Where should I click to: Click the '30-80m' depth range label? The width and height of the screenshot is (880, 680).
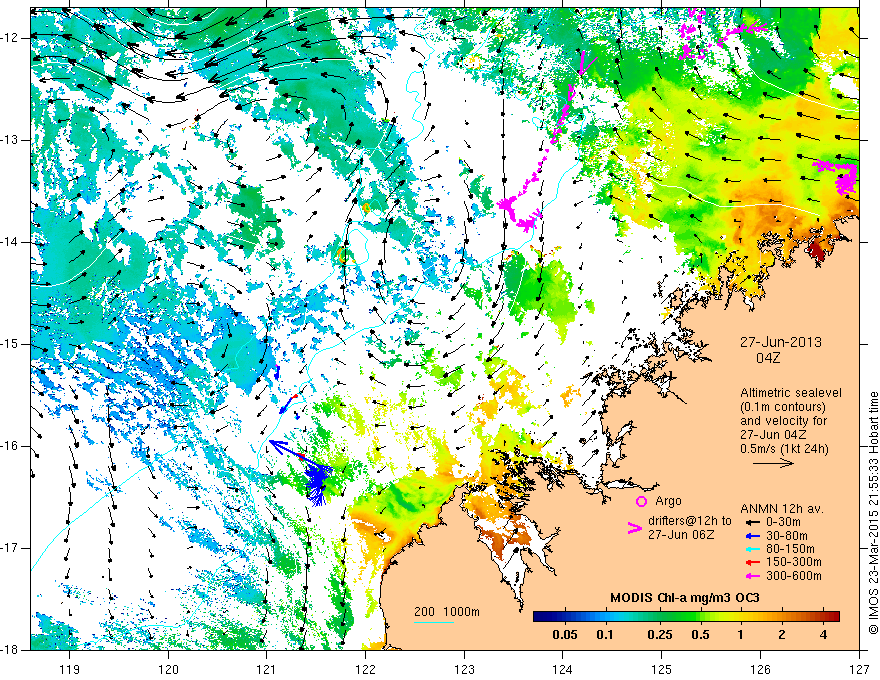(787, 536)
